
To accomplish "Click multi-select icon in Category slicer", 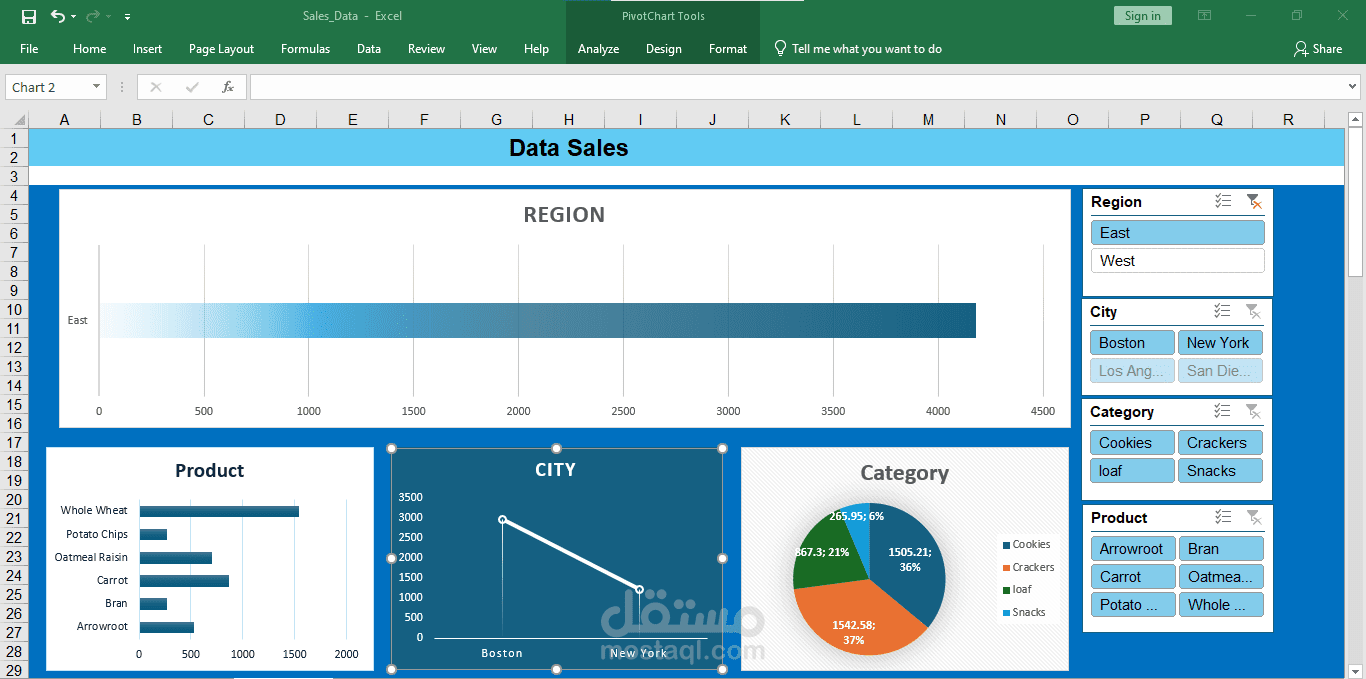I will (1222, 411).
